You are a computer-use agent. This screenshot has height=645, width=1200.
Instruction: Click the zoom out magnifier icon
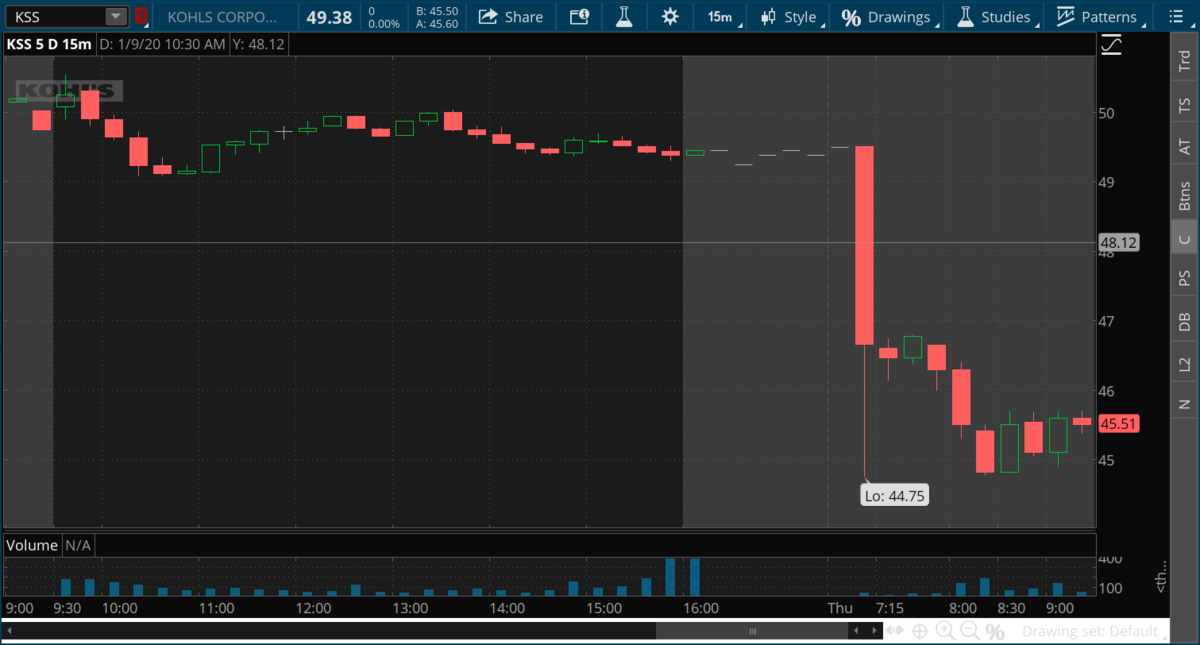(x=969, y=631)
